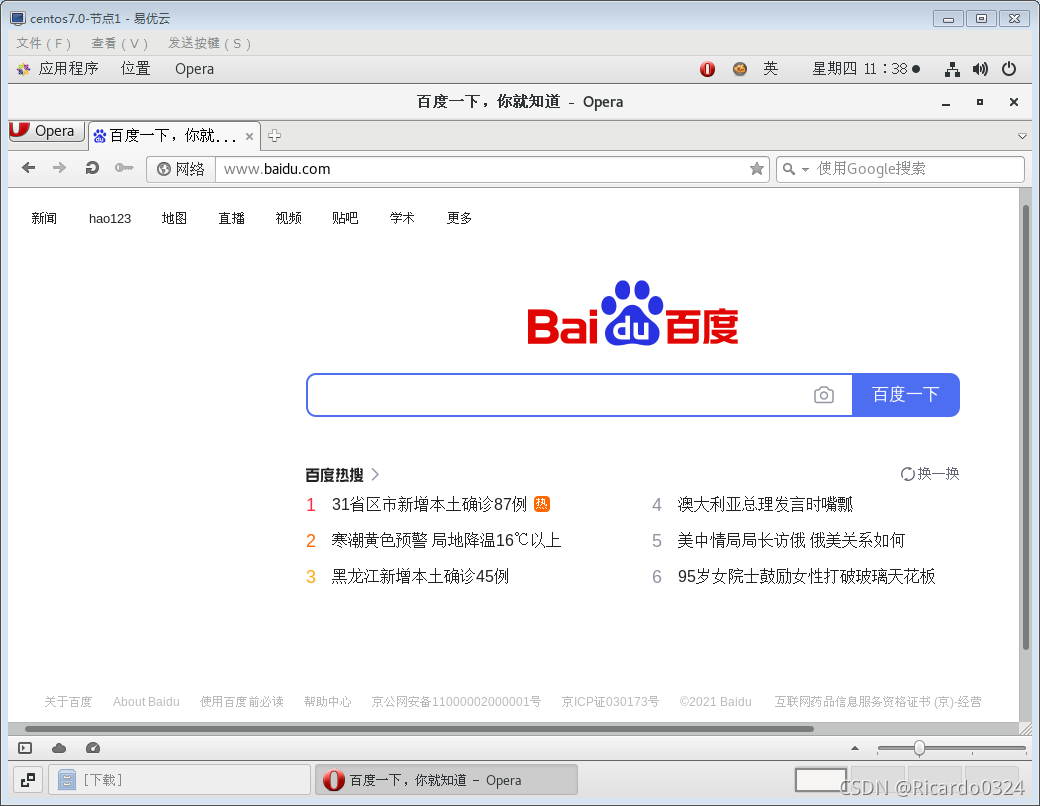Star the current page in the address bar
This screenshot has width=1040, height=806.
coord(757,169)
